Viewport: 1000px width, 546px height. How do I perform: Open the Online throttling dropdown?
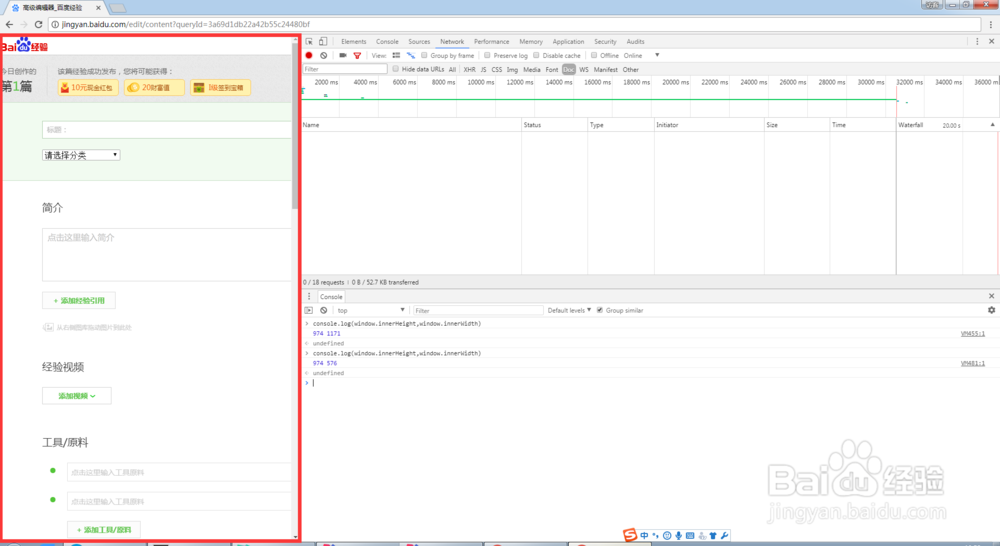(x=642, y=55)
